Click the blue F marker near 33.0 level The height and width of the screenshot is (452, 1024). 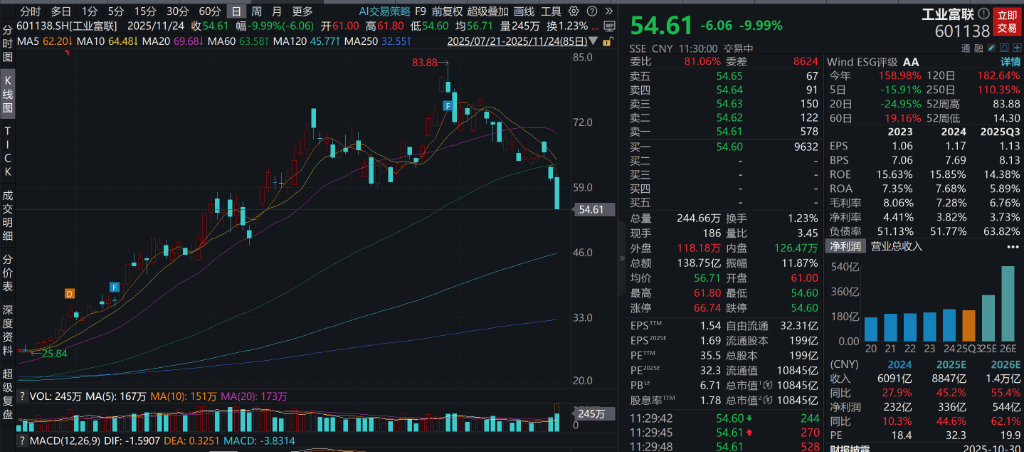[114, 287]
